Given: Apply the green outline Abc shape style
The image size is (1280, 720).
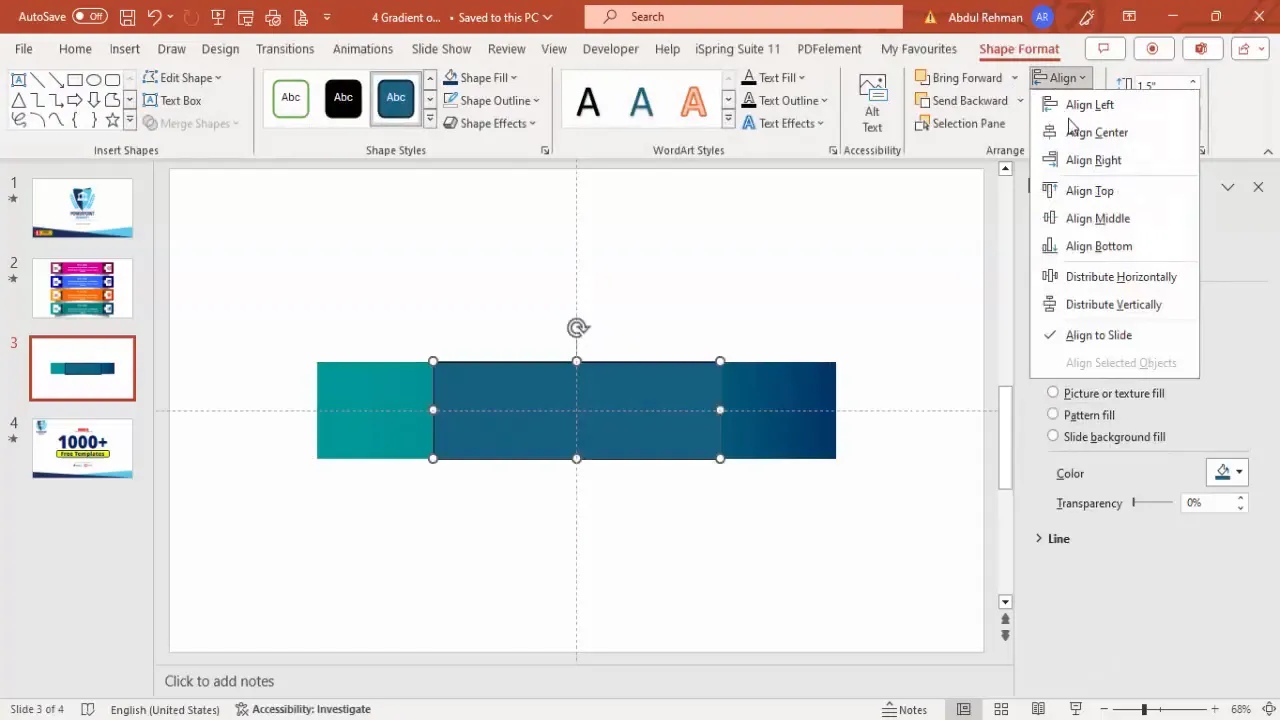Looking at the screenshot, I should (290, 99).
